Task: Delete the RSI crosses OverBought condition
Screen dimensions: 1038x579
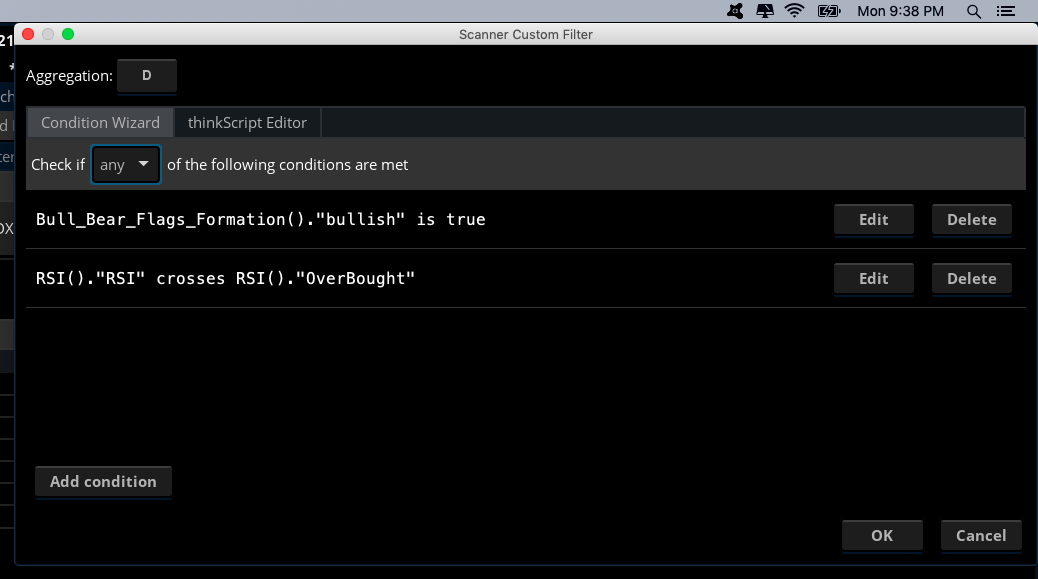Action: pyautogui.click(x=971, y=278)
